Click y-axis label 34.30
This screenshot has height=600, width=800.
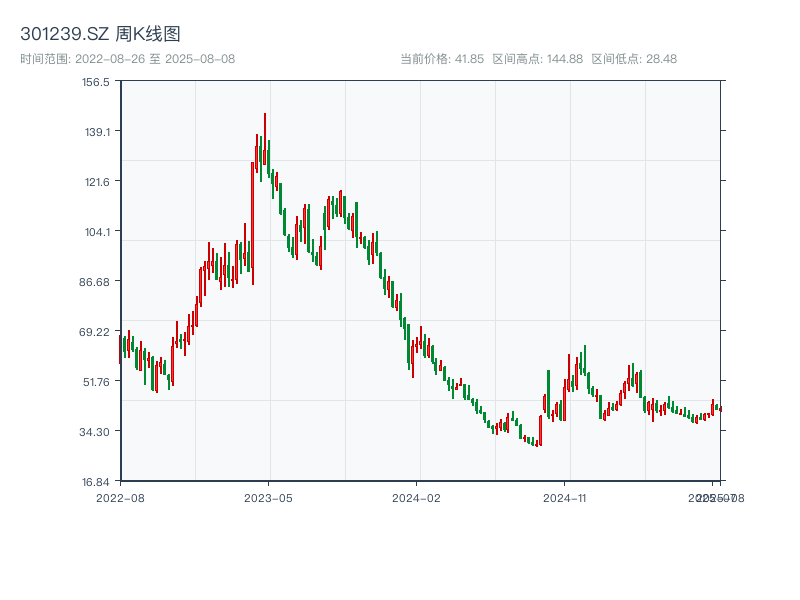click(x=94, y=432)
